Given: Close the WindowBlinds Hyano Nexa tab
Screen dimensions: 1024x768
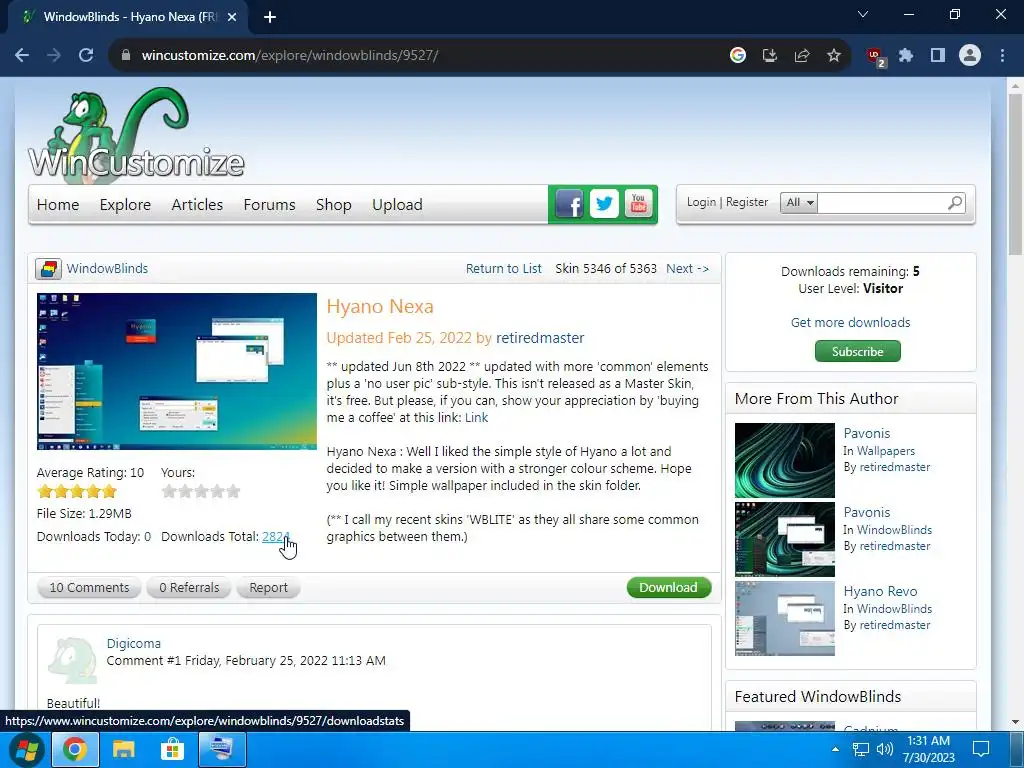Looking at the screenshot, I should [x=232, y=17].
